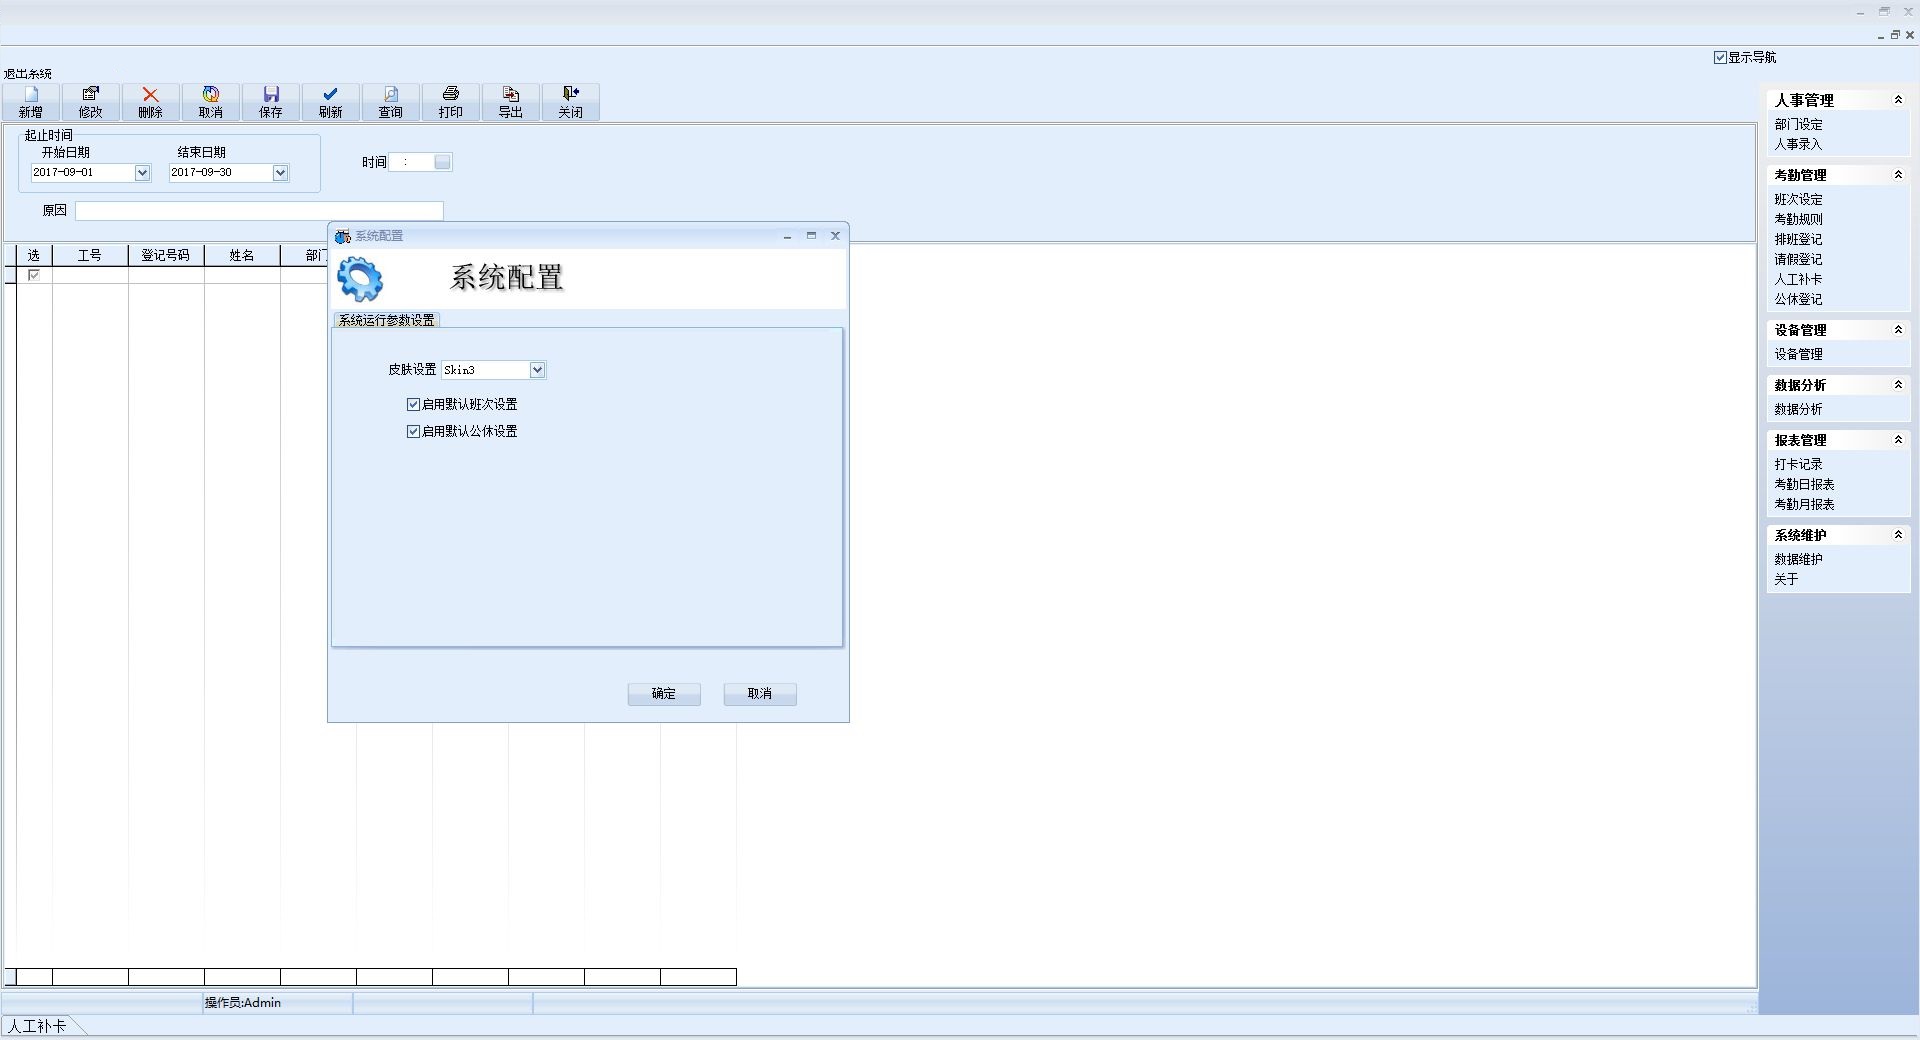Open 考勤月报表 report link
Screen dimensions: 1920x1040
click(1804, 504)
